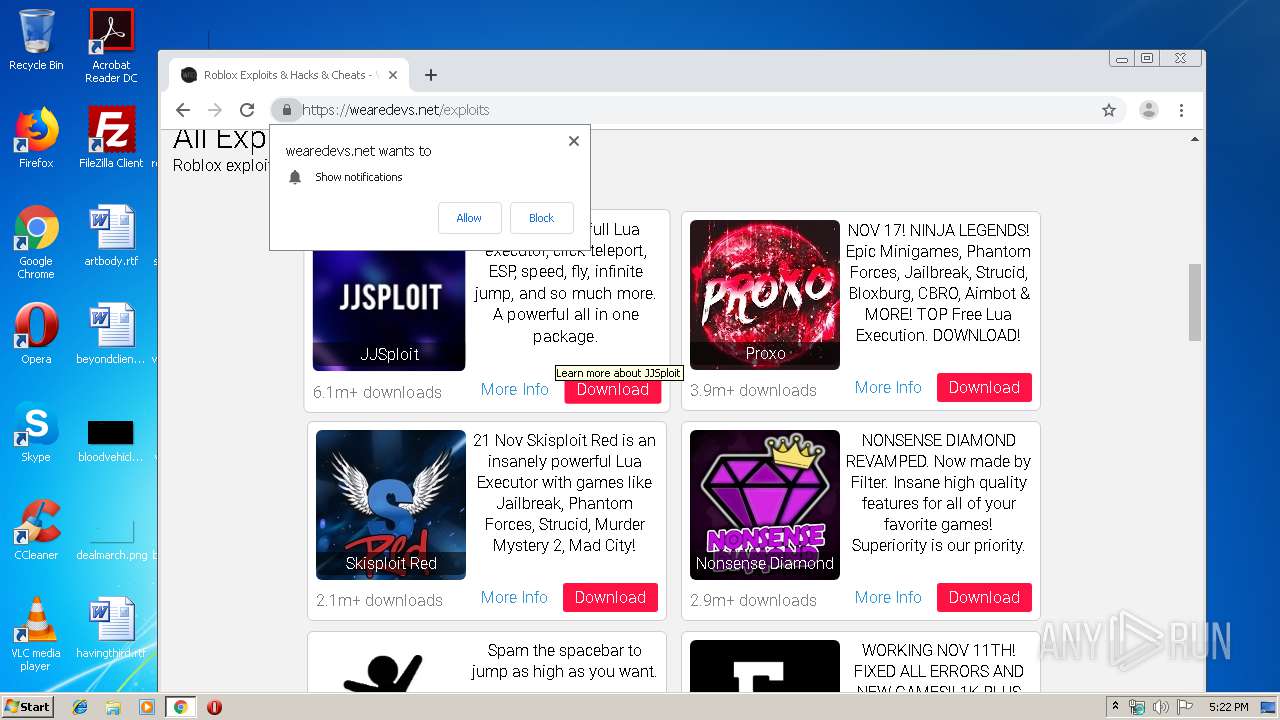
Task: Close the Roblox Exploits tab
Action: (x=393, y=75)
